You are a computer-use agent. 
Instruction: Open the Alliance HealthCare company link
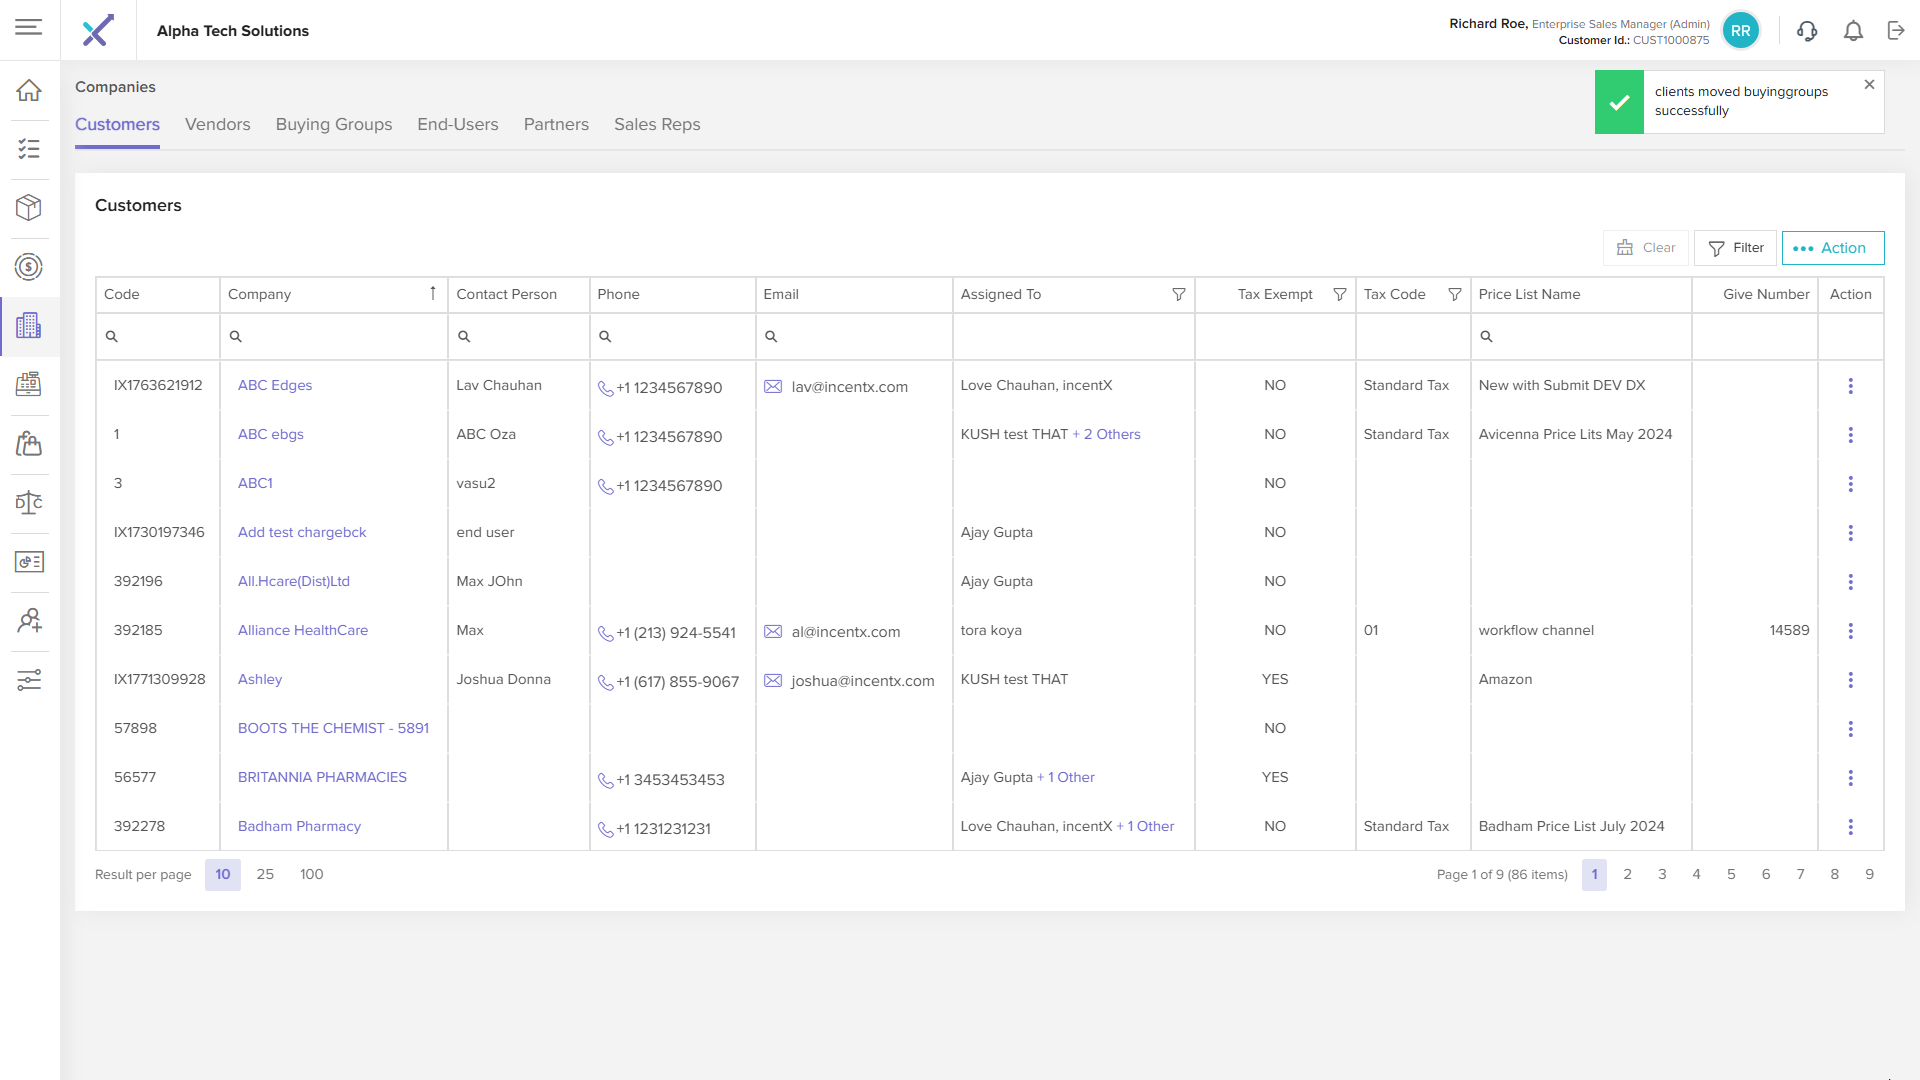click(302, 630)
